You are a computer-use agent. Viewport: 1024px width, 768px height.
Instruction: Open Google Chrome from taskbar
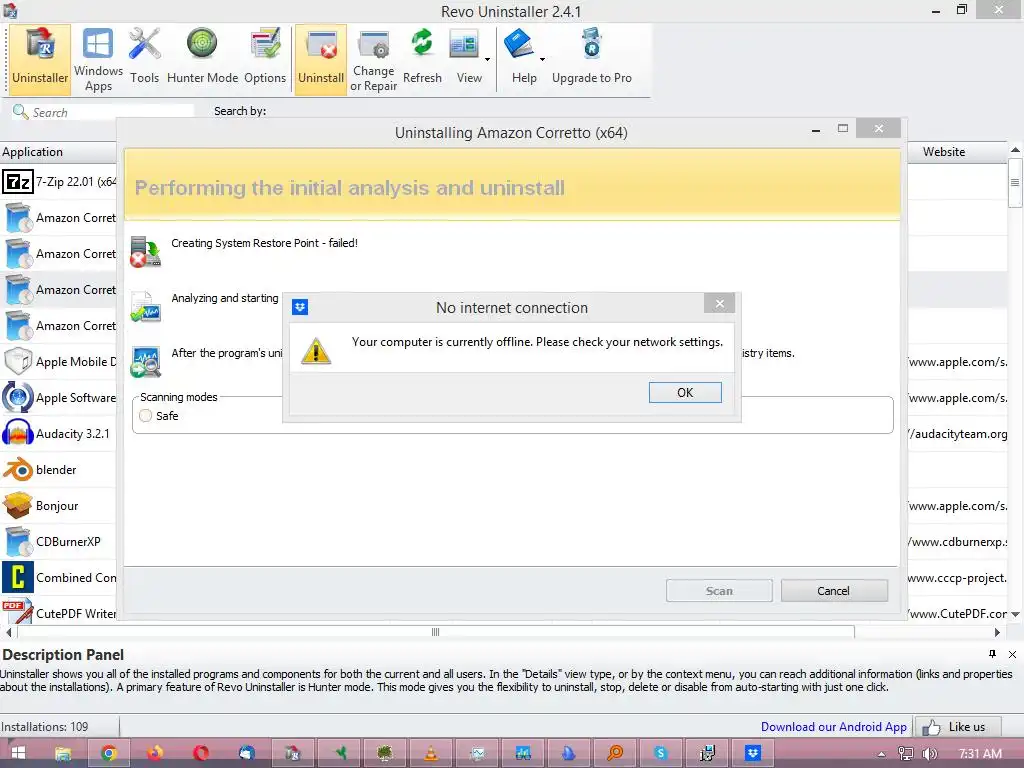(108, 753)
